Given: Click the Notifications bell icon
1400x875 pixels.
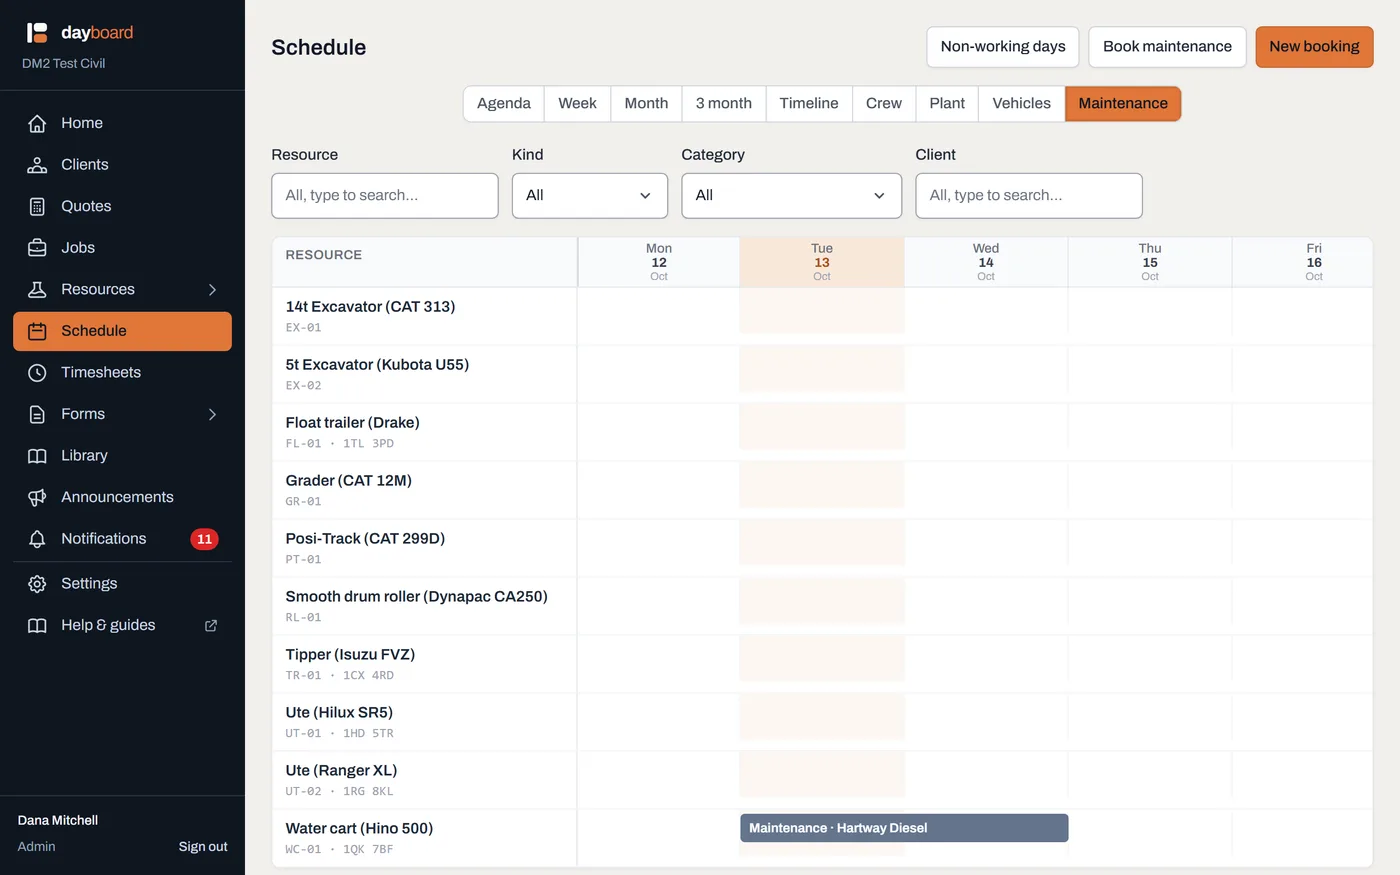Looking at the screenshot, I should coord(37,539).
